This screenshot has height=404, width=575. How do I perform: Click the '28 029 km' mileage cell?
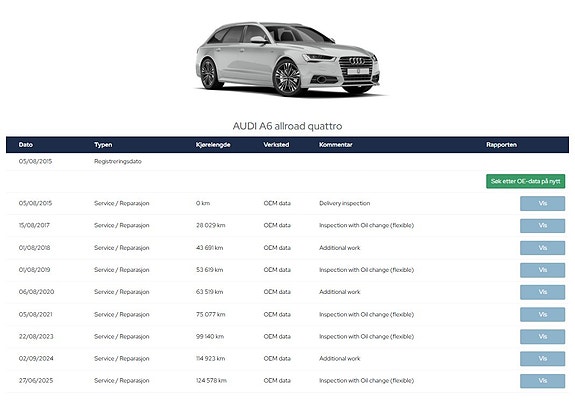[210, 225]
